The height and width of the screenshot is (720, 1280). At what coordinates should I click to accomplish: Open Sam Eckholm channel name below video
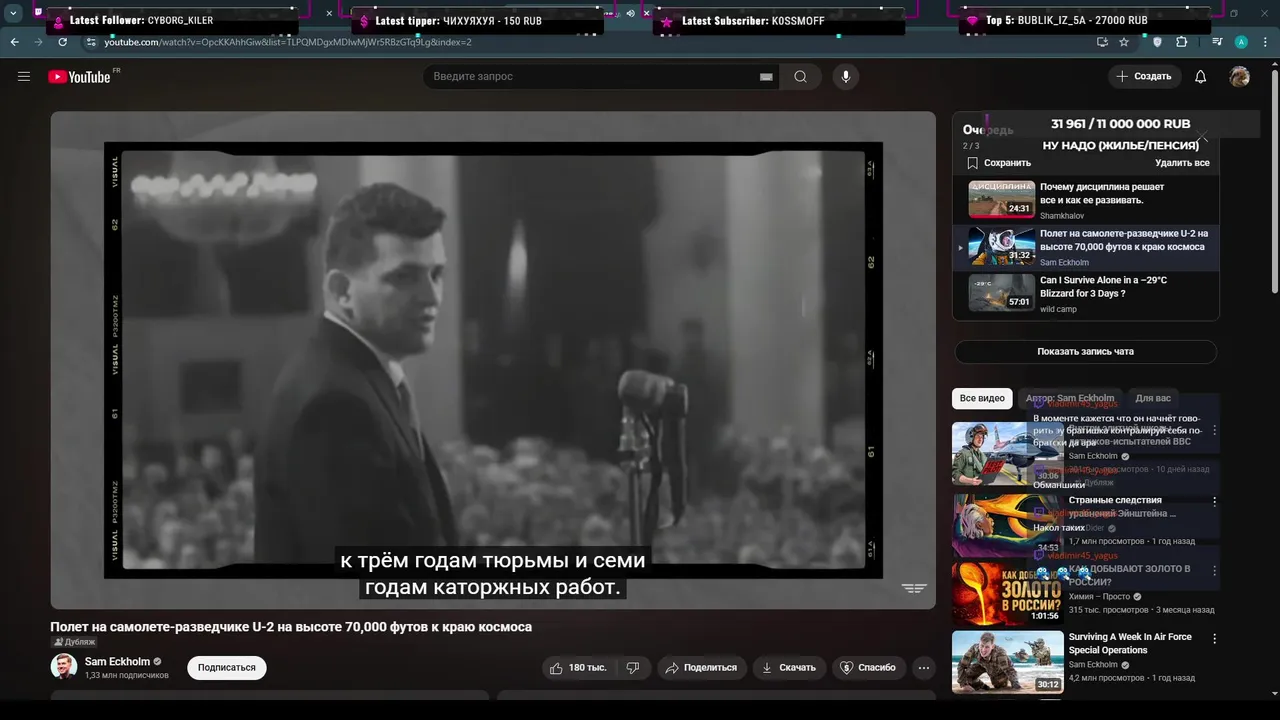(117, 662)
